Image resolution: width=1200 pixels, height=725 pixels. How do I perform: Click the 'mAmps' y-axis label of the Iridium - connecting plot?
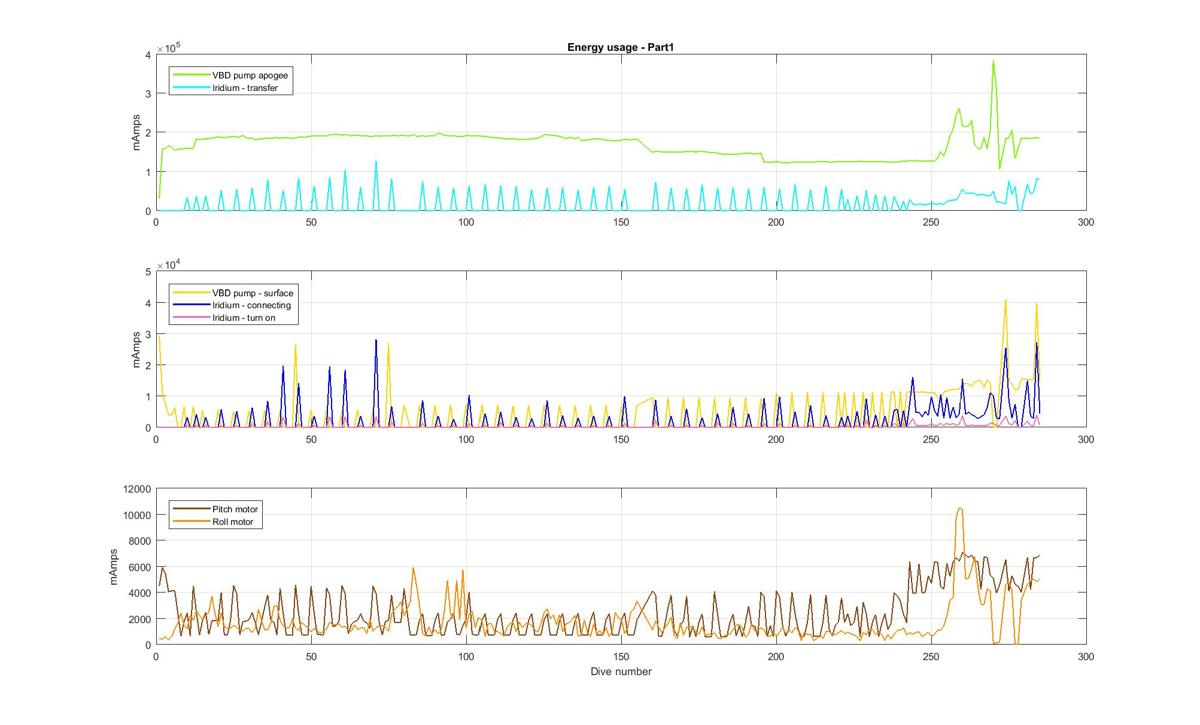[135, 349]
